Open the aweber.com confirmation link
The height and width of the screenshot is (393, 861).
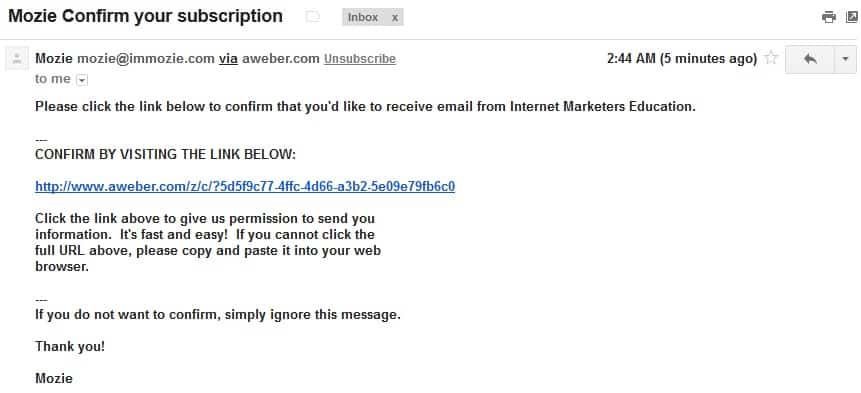click(245, 187)
